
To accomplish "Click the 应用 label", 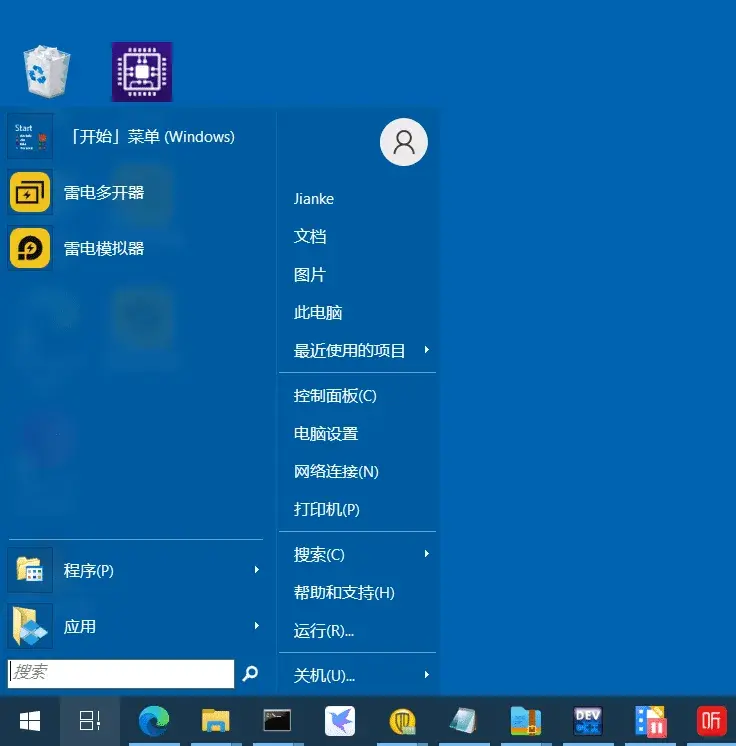I will pyautogui.click(x=79, y=627).
